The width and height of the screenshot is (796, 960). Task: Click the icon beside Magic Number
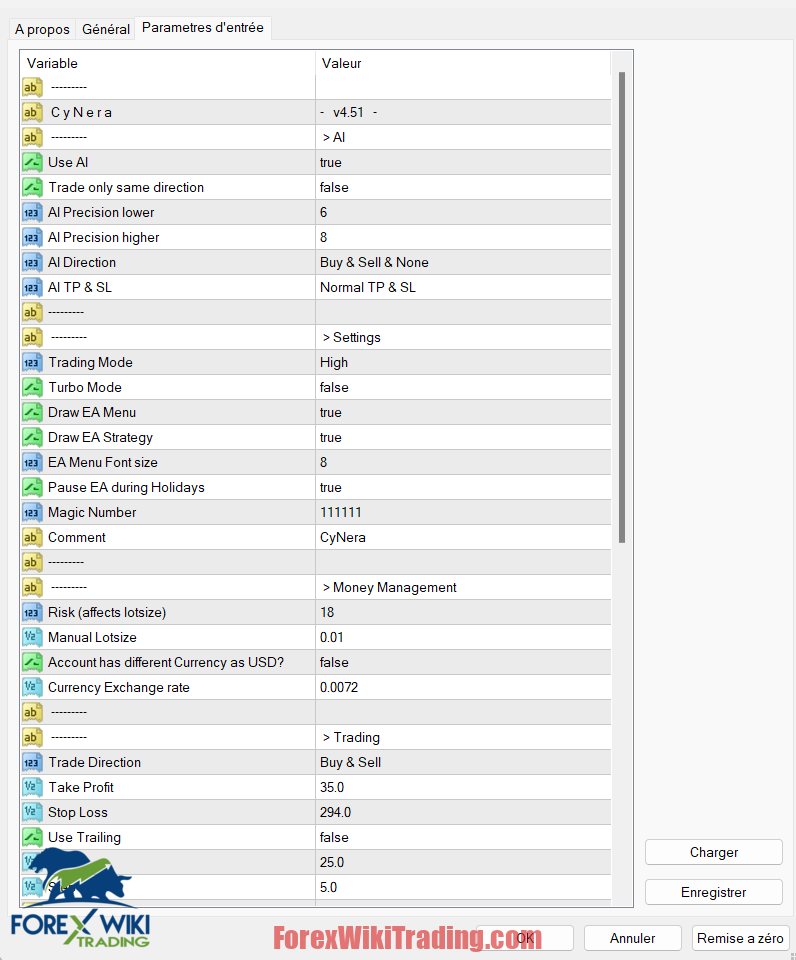(32, 512)
